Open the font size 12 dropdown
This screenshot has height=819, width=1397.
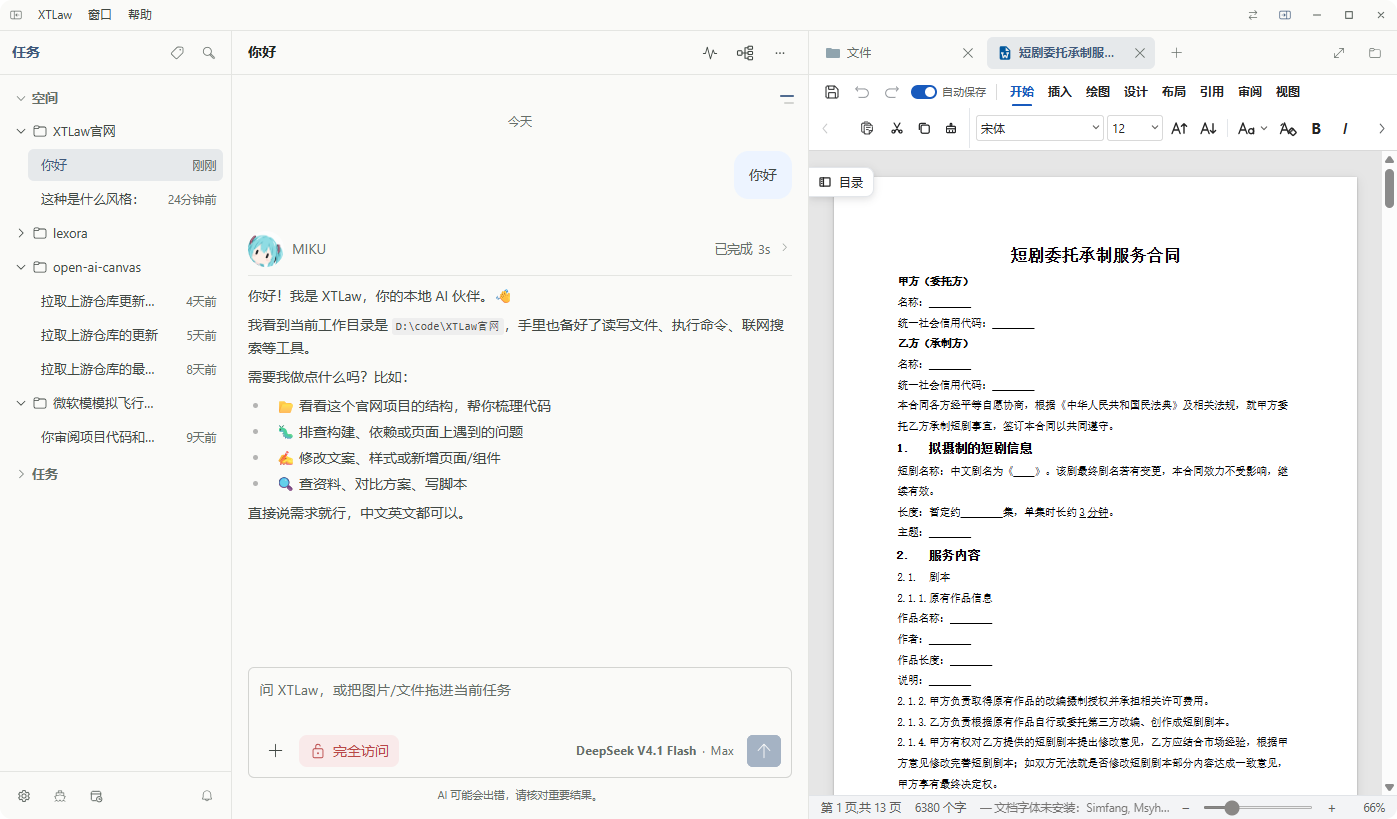tap(1135, 128)
